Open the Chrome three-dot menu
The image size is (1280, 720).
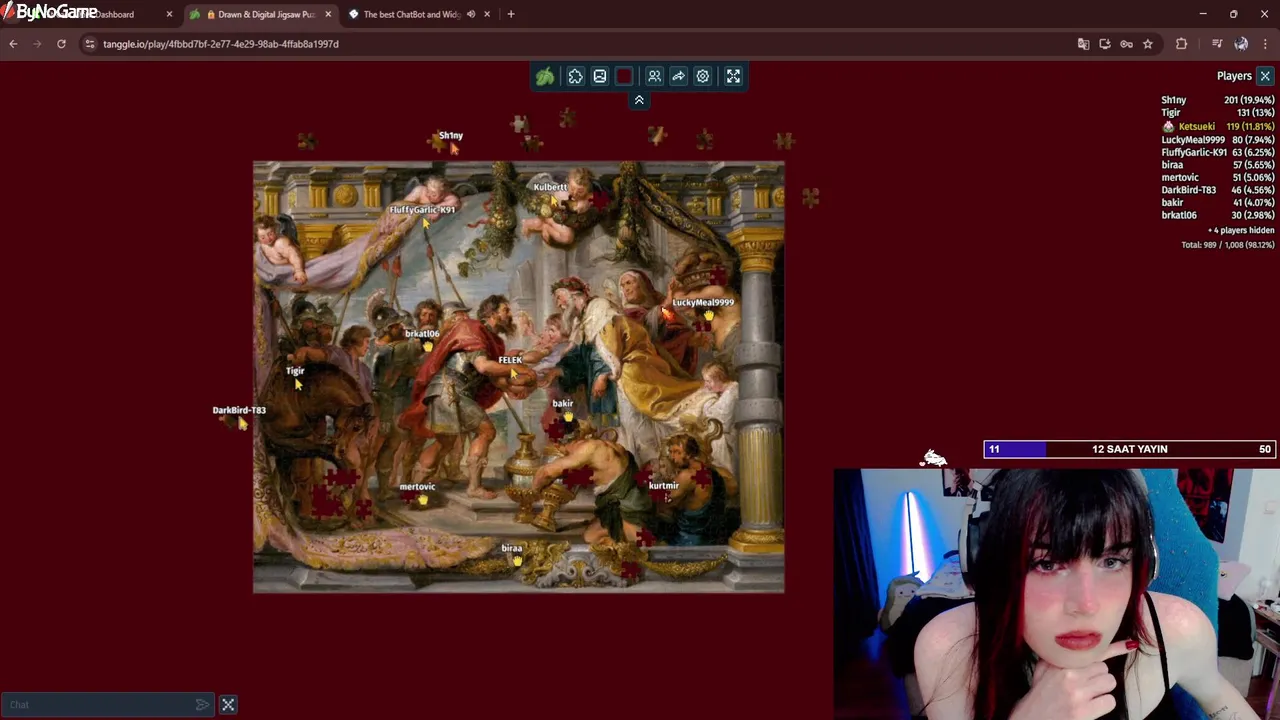(x=1265, y=44)
